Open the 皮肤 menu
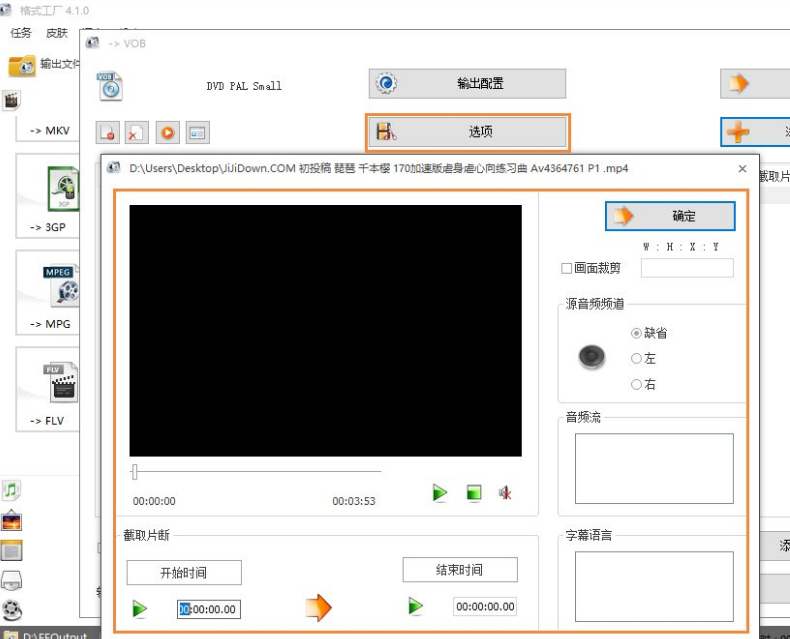The width and height of the screenshot is (790, 639). click(56, 33)
